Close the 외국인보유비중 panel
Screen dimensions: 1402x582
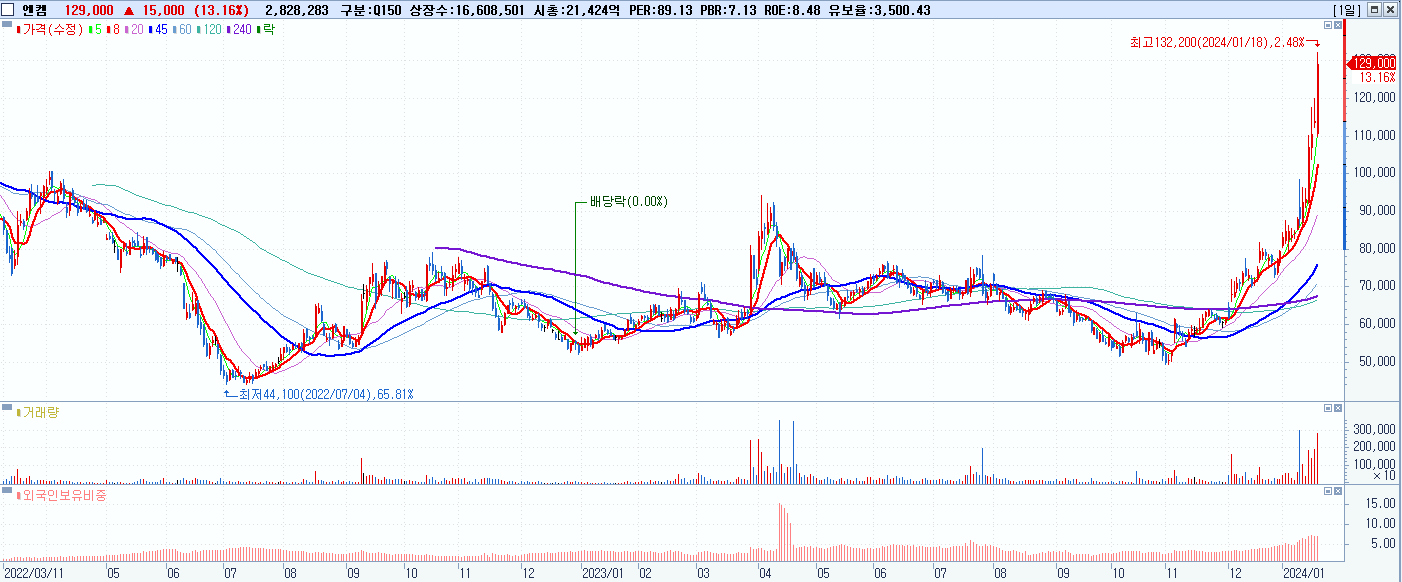click(1339, 492)
